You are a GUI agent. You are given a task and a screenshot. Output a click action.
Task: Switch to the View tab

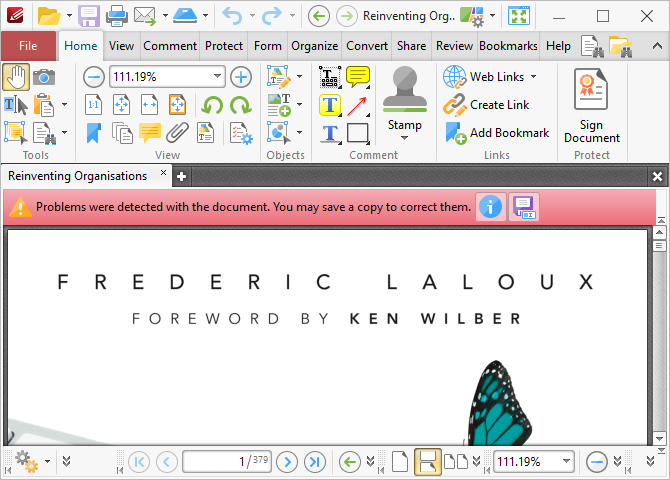coord(121,46)
